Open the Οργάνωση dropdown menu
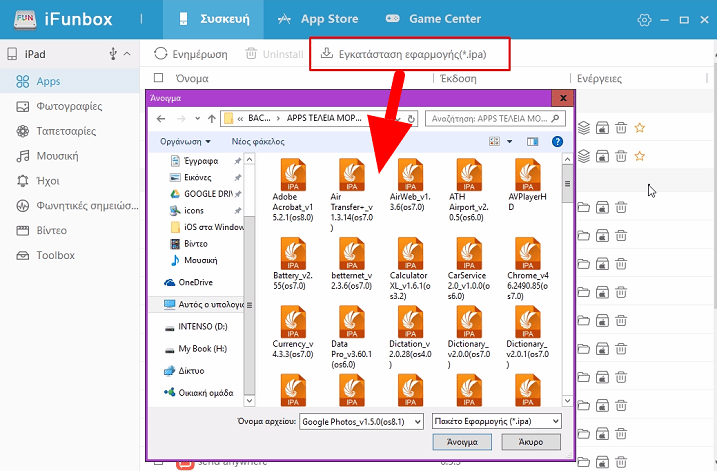The image size is (717, 471). click(185, 142)
